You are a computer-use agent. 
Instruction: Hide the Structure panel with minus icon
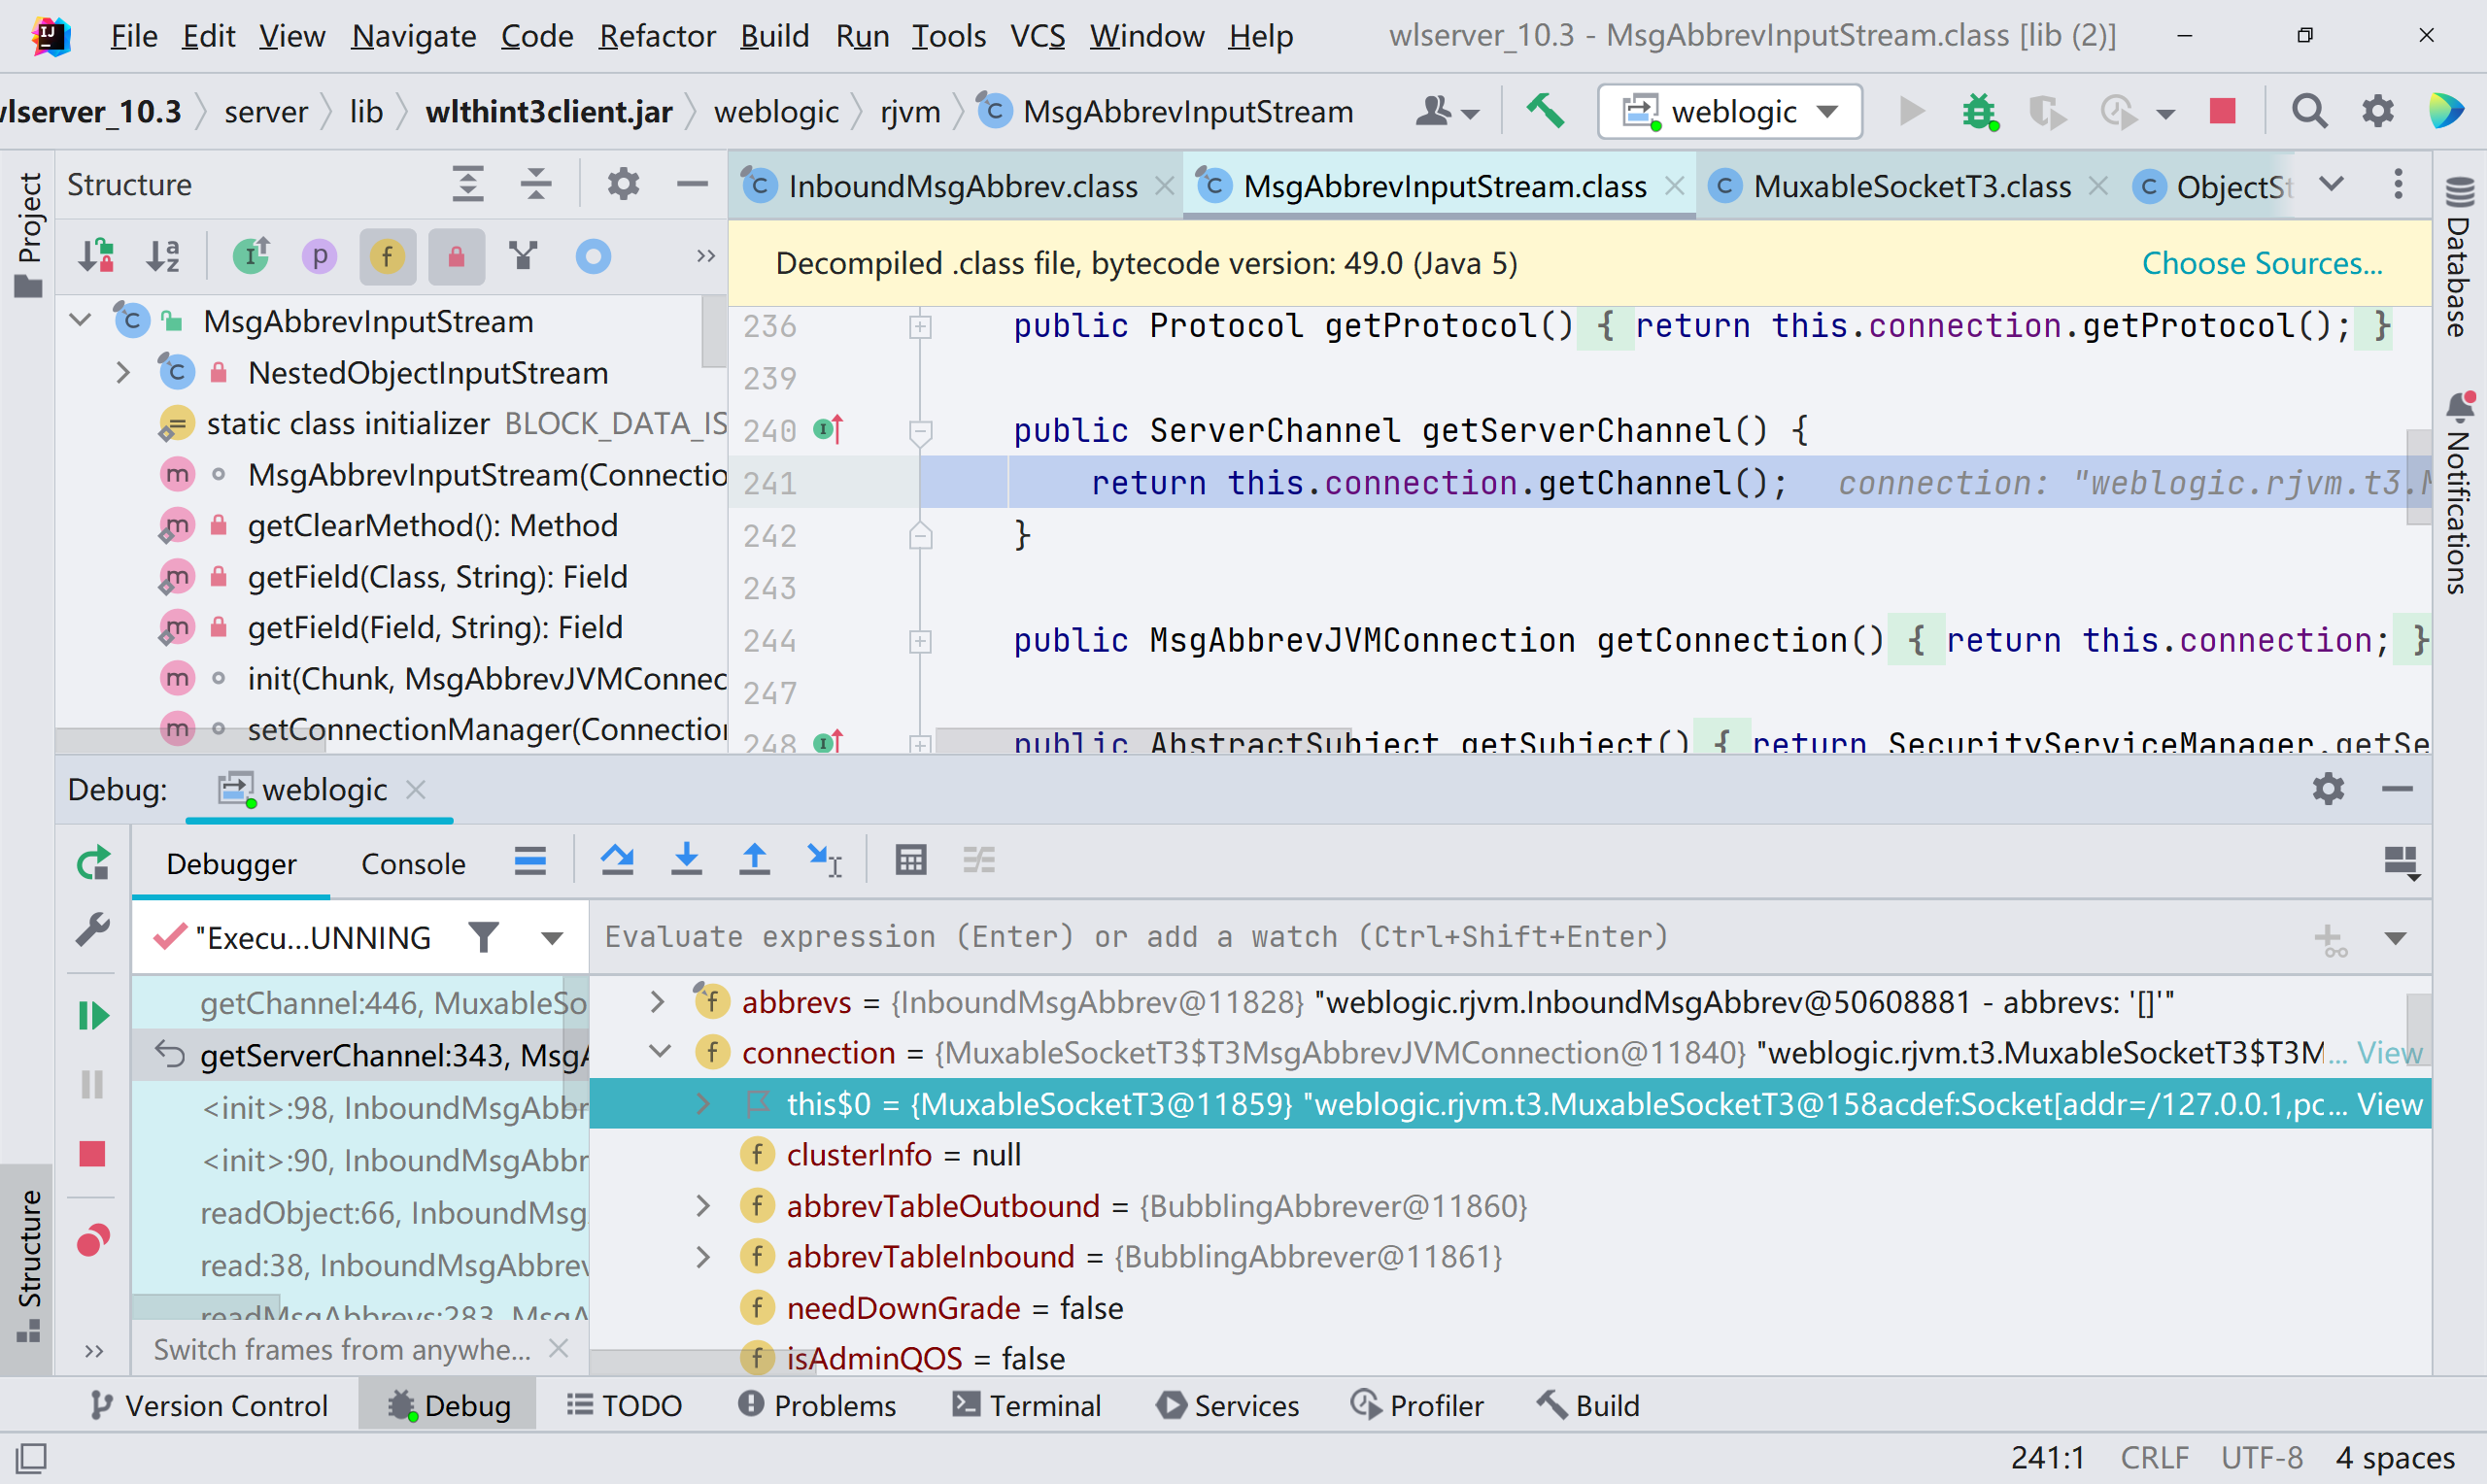coord(692,184)
